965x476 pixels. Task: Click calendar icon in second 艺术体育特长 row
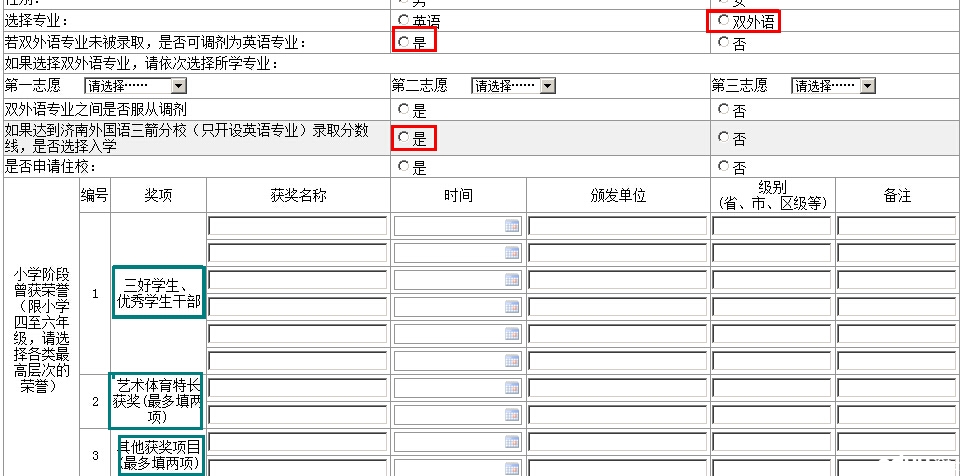512,415
